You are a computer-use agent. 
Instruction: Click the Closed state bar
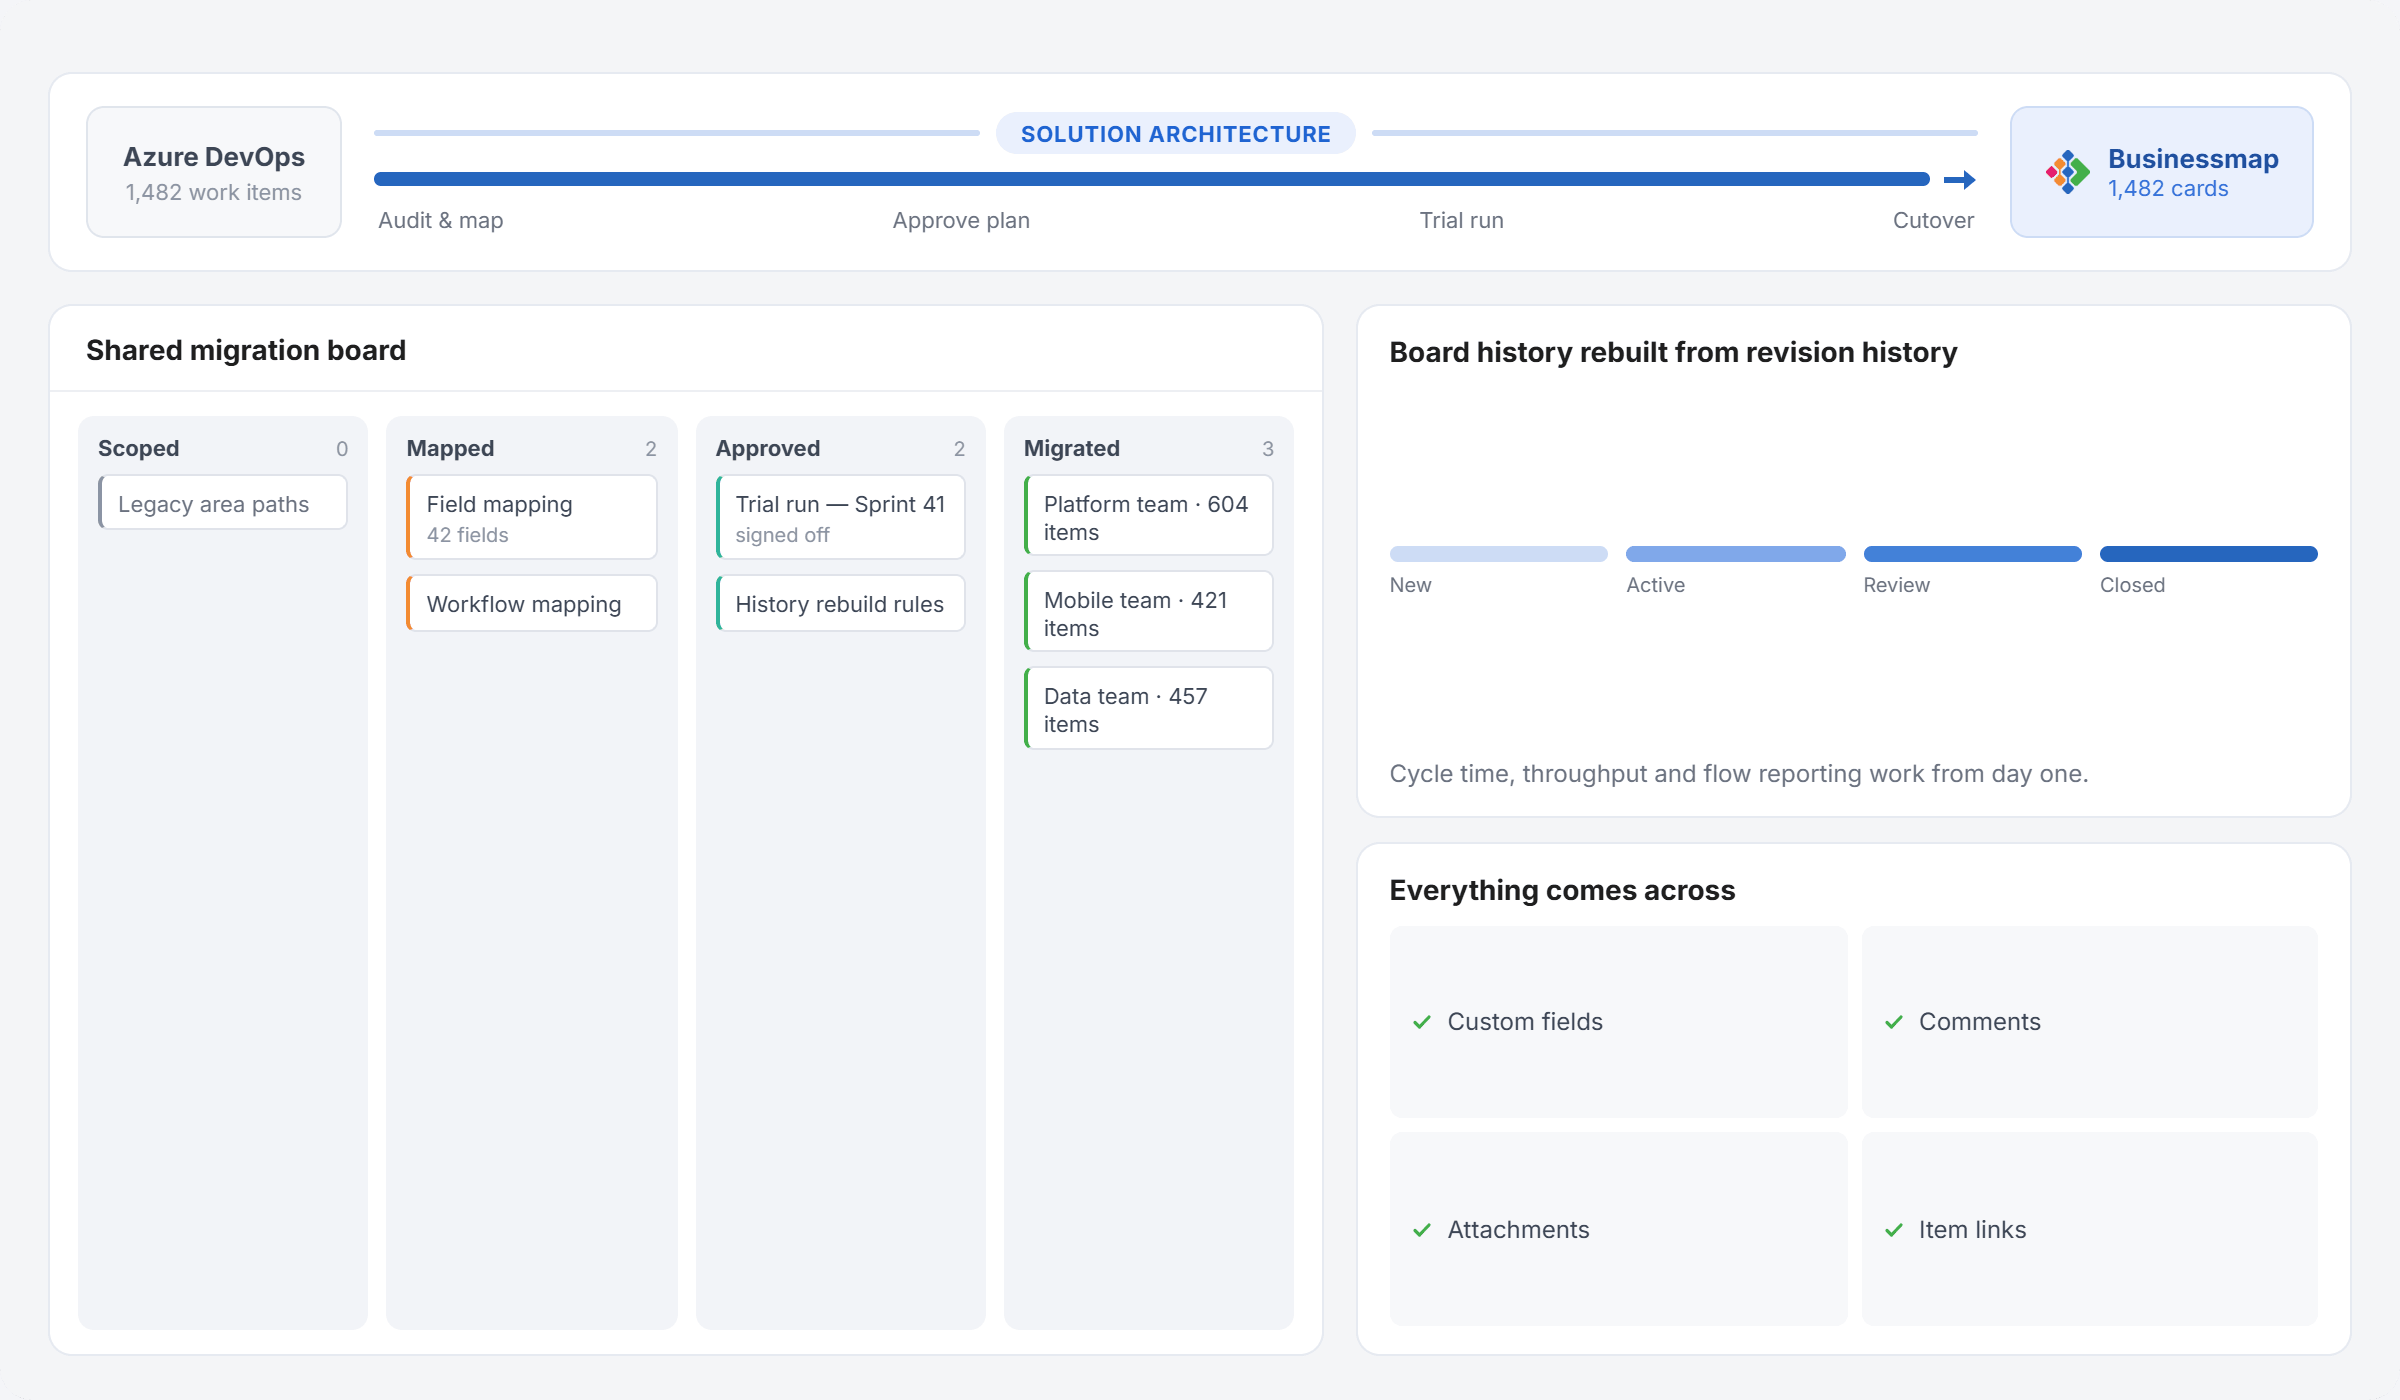(2209, 554)
